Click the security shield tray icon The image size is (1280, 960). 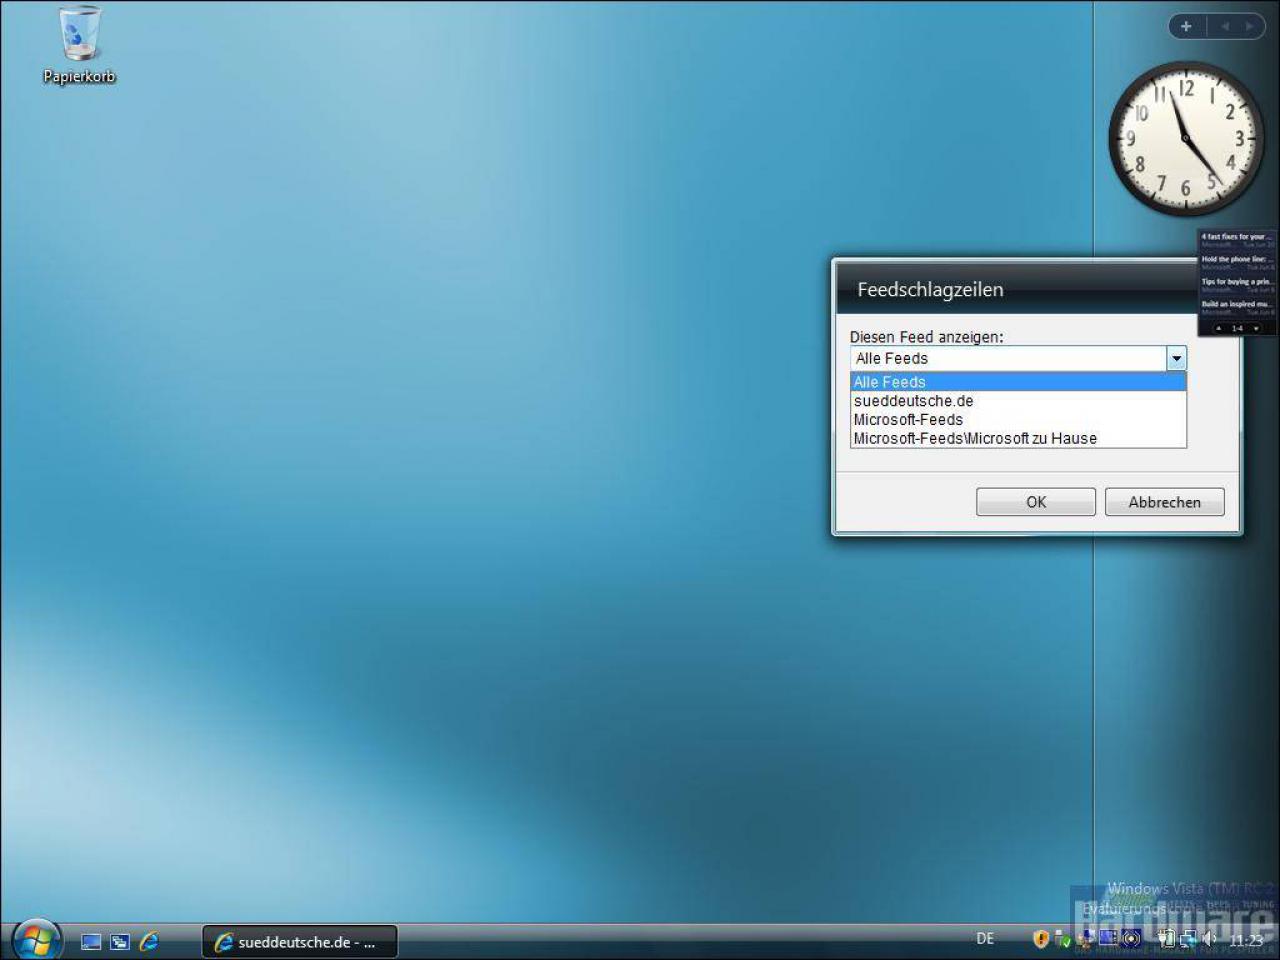click(1041, 938)
